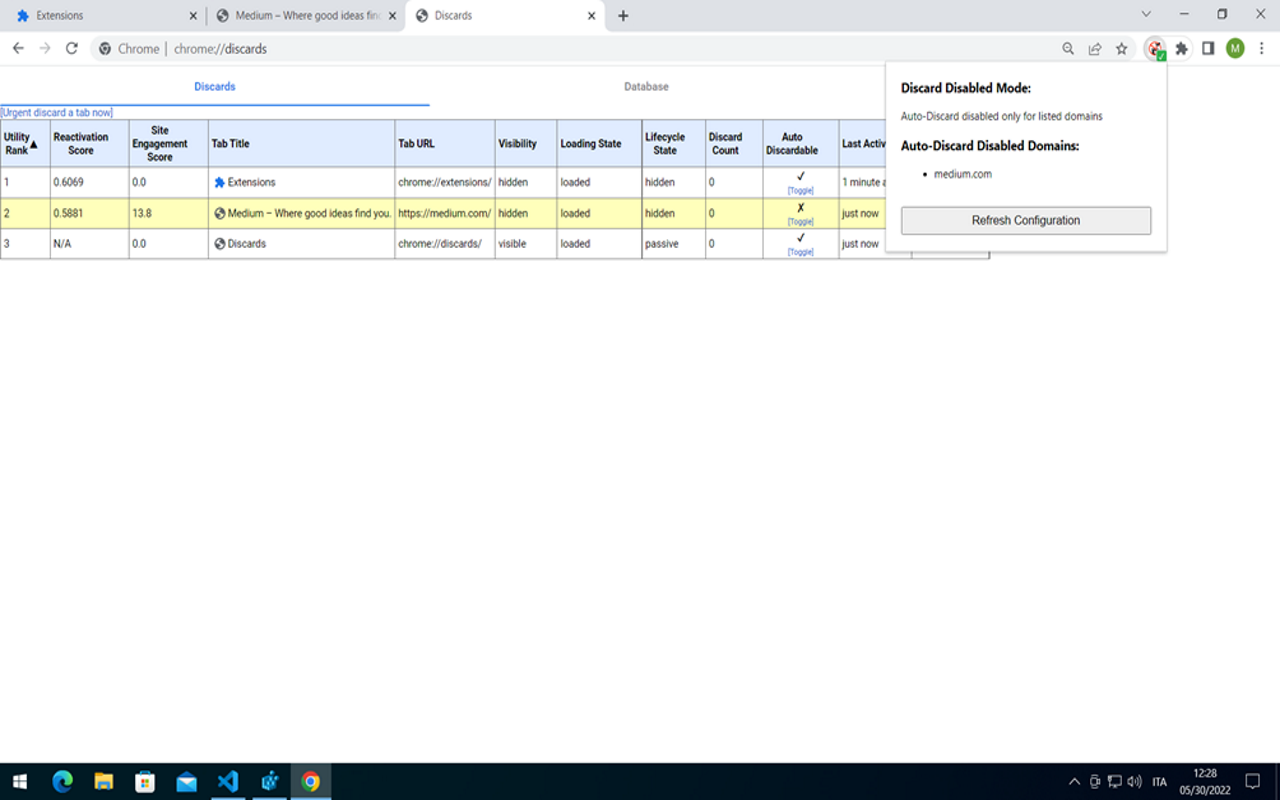Toggle the Chrome side panel icon
This screenshot has width=1280, height=800.
pyautogui.click(x=1208, y=48)
